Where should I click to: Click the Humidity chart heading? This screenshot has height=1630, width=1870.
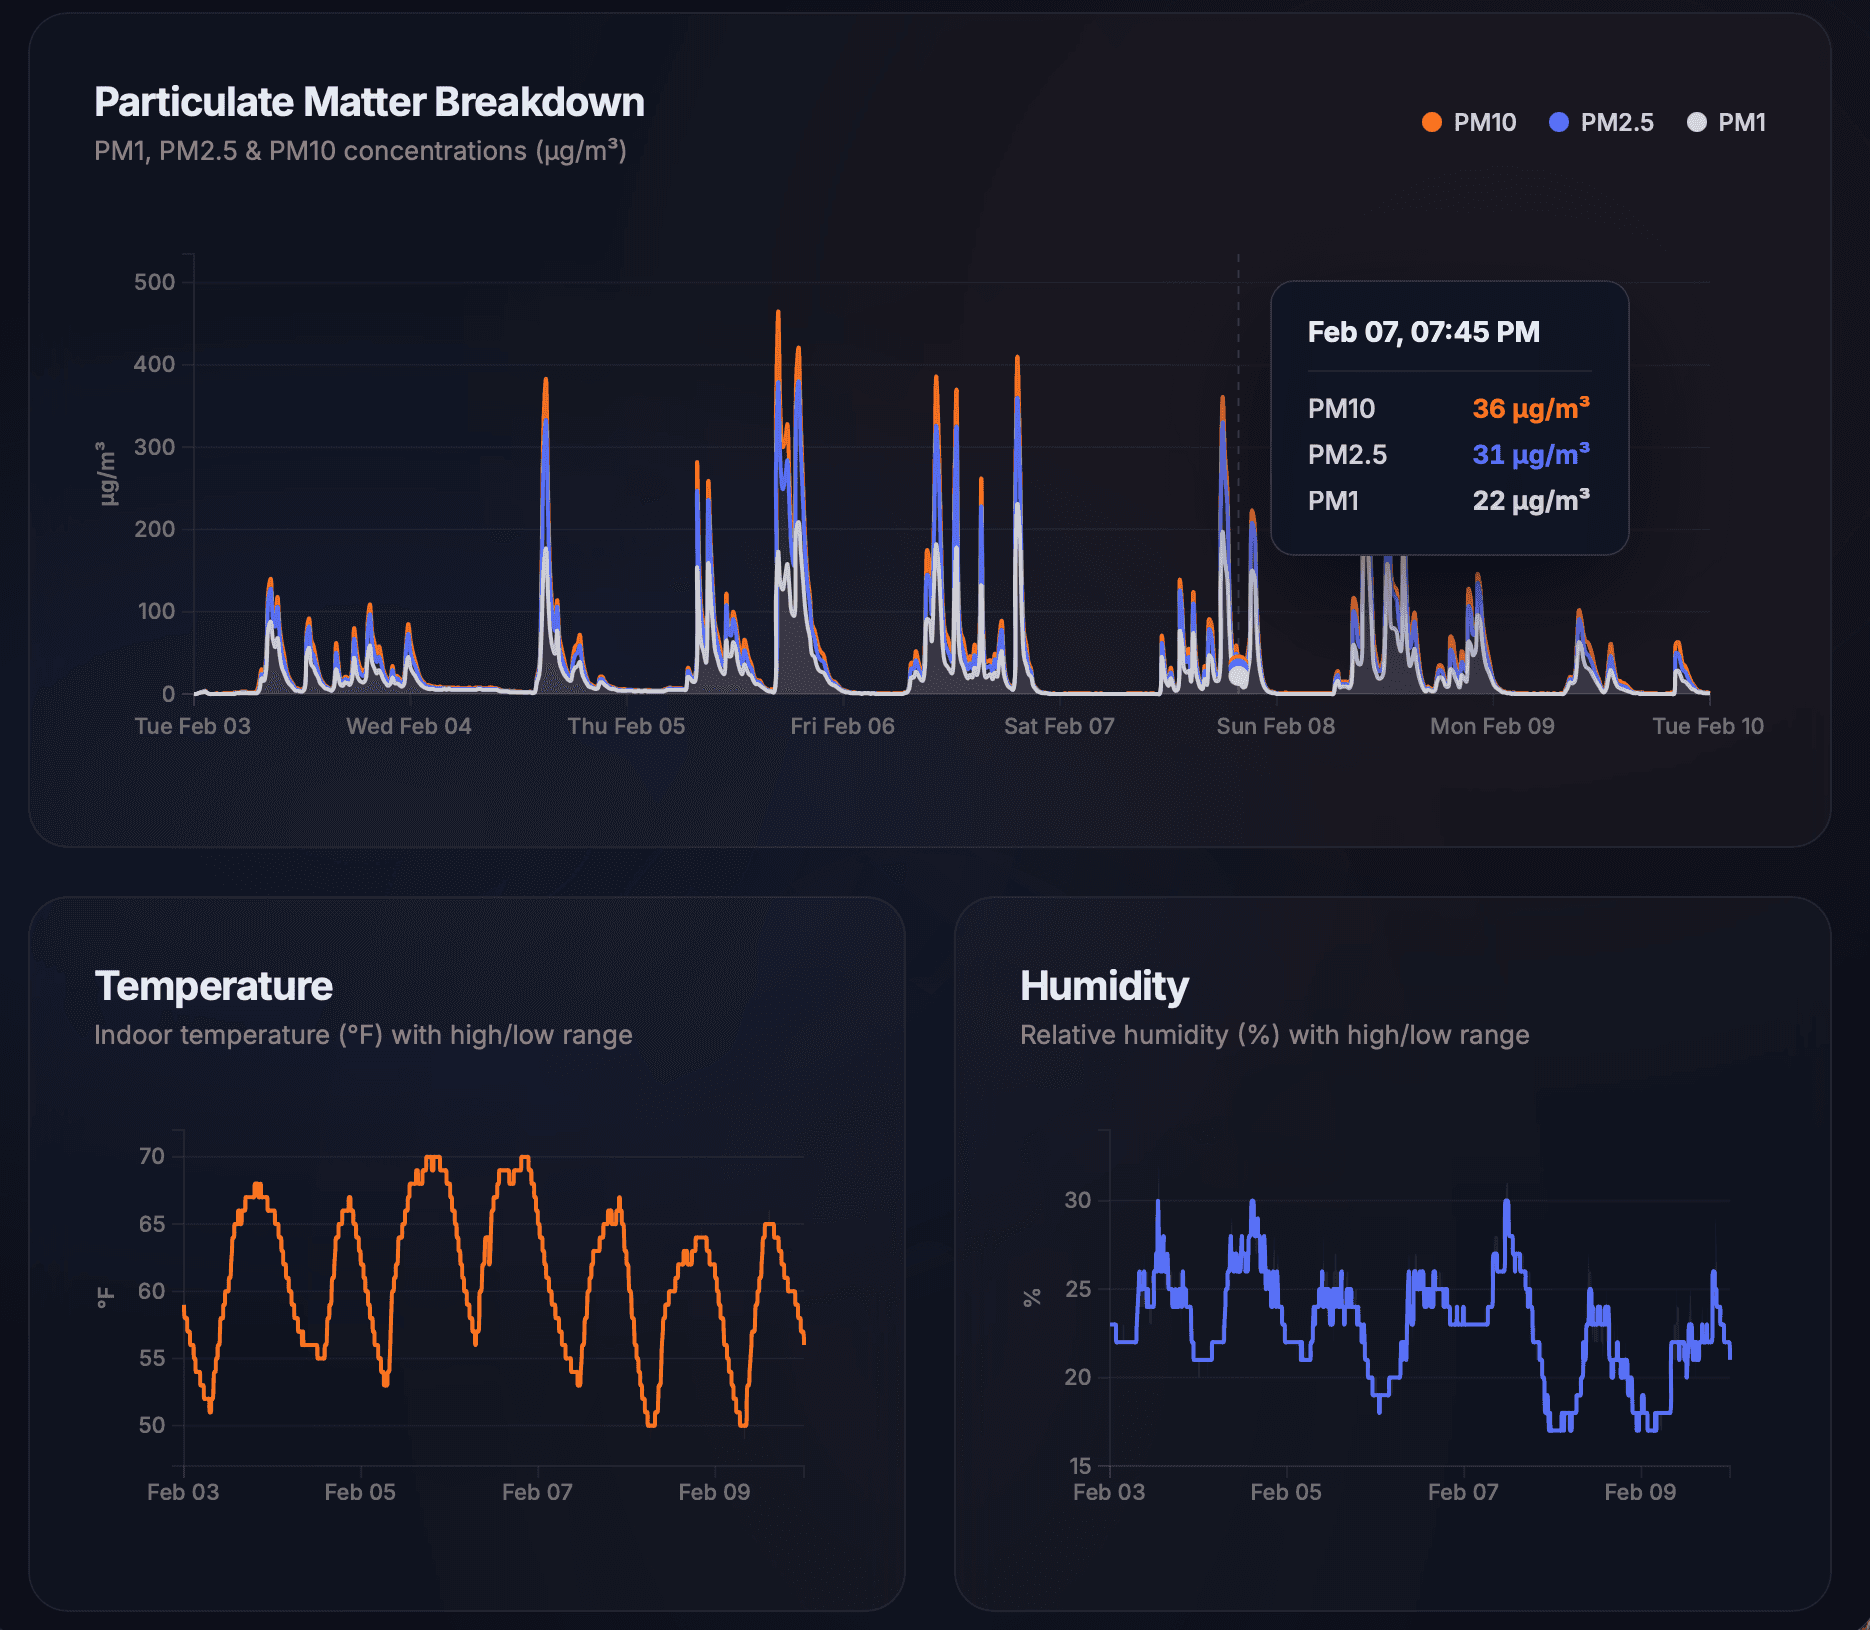pos(1104,986)
